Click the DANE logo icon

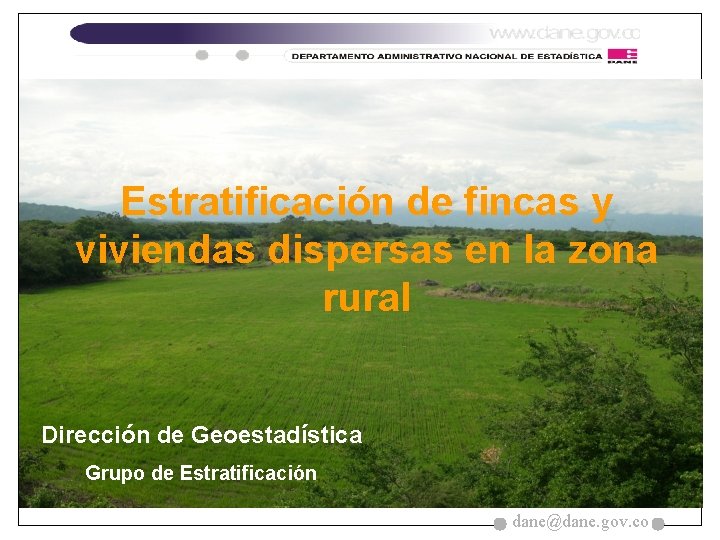pyautogui.click(x=622, y=56)
